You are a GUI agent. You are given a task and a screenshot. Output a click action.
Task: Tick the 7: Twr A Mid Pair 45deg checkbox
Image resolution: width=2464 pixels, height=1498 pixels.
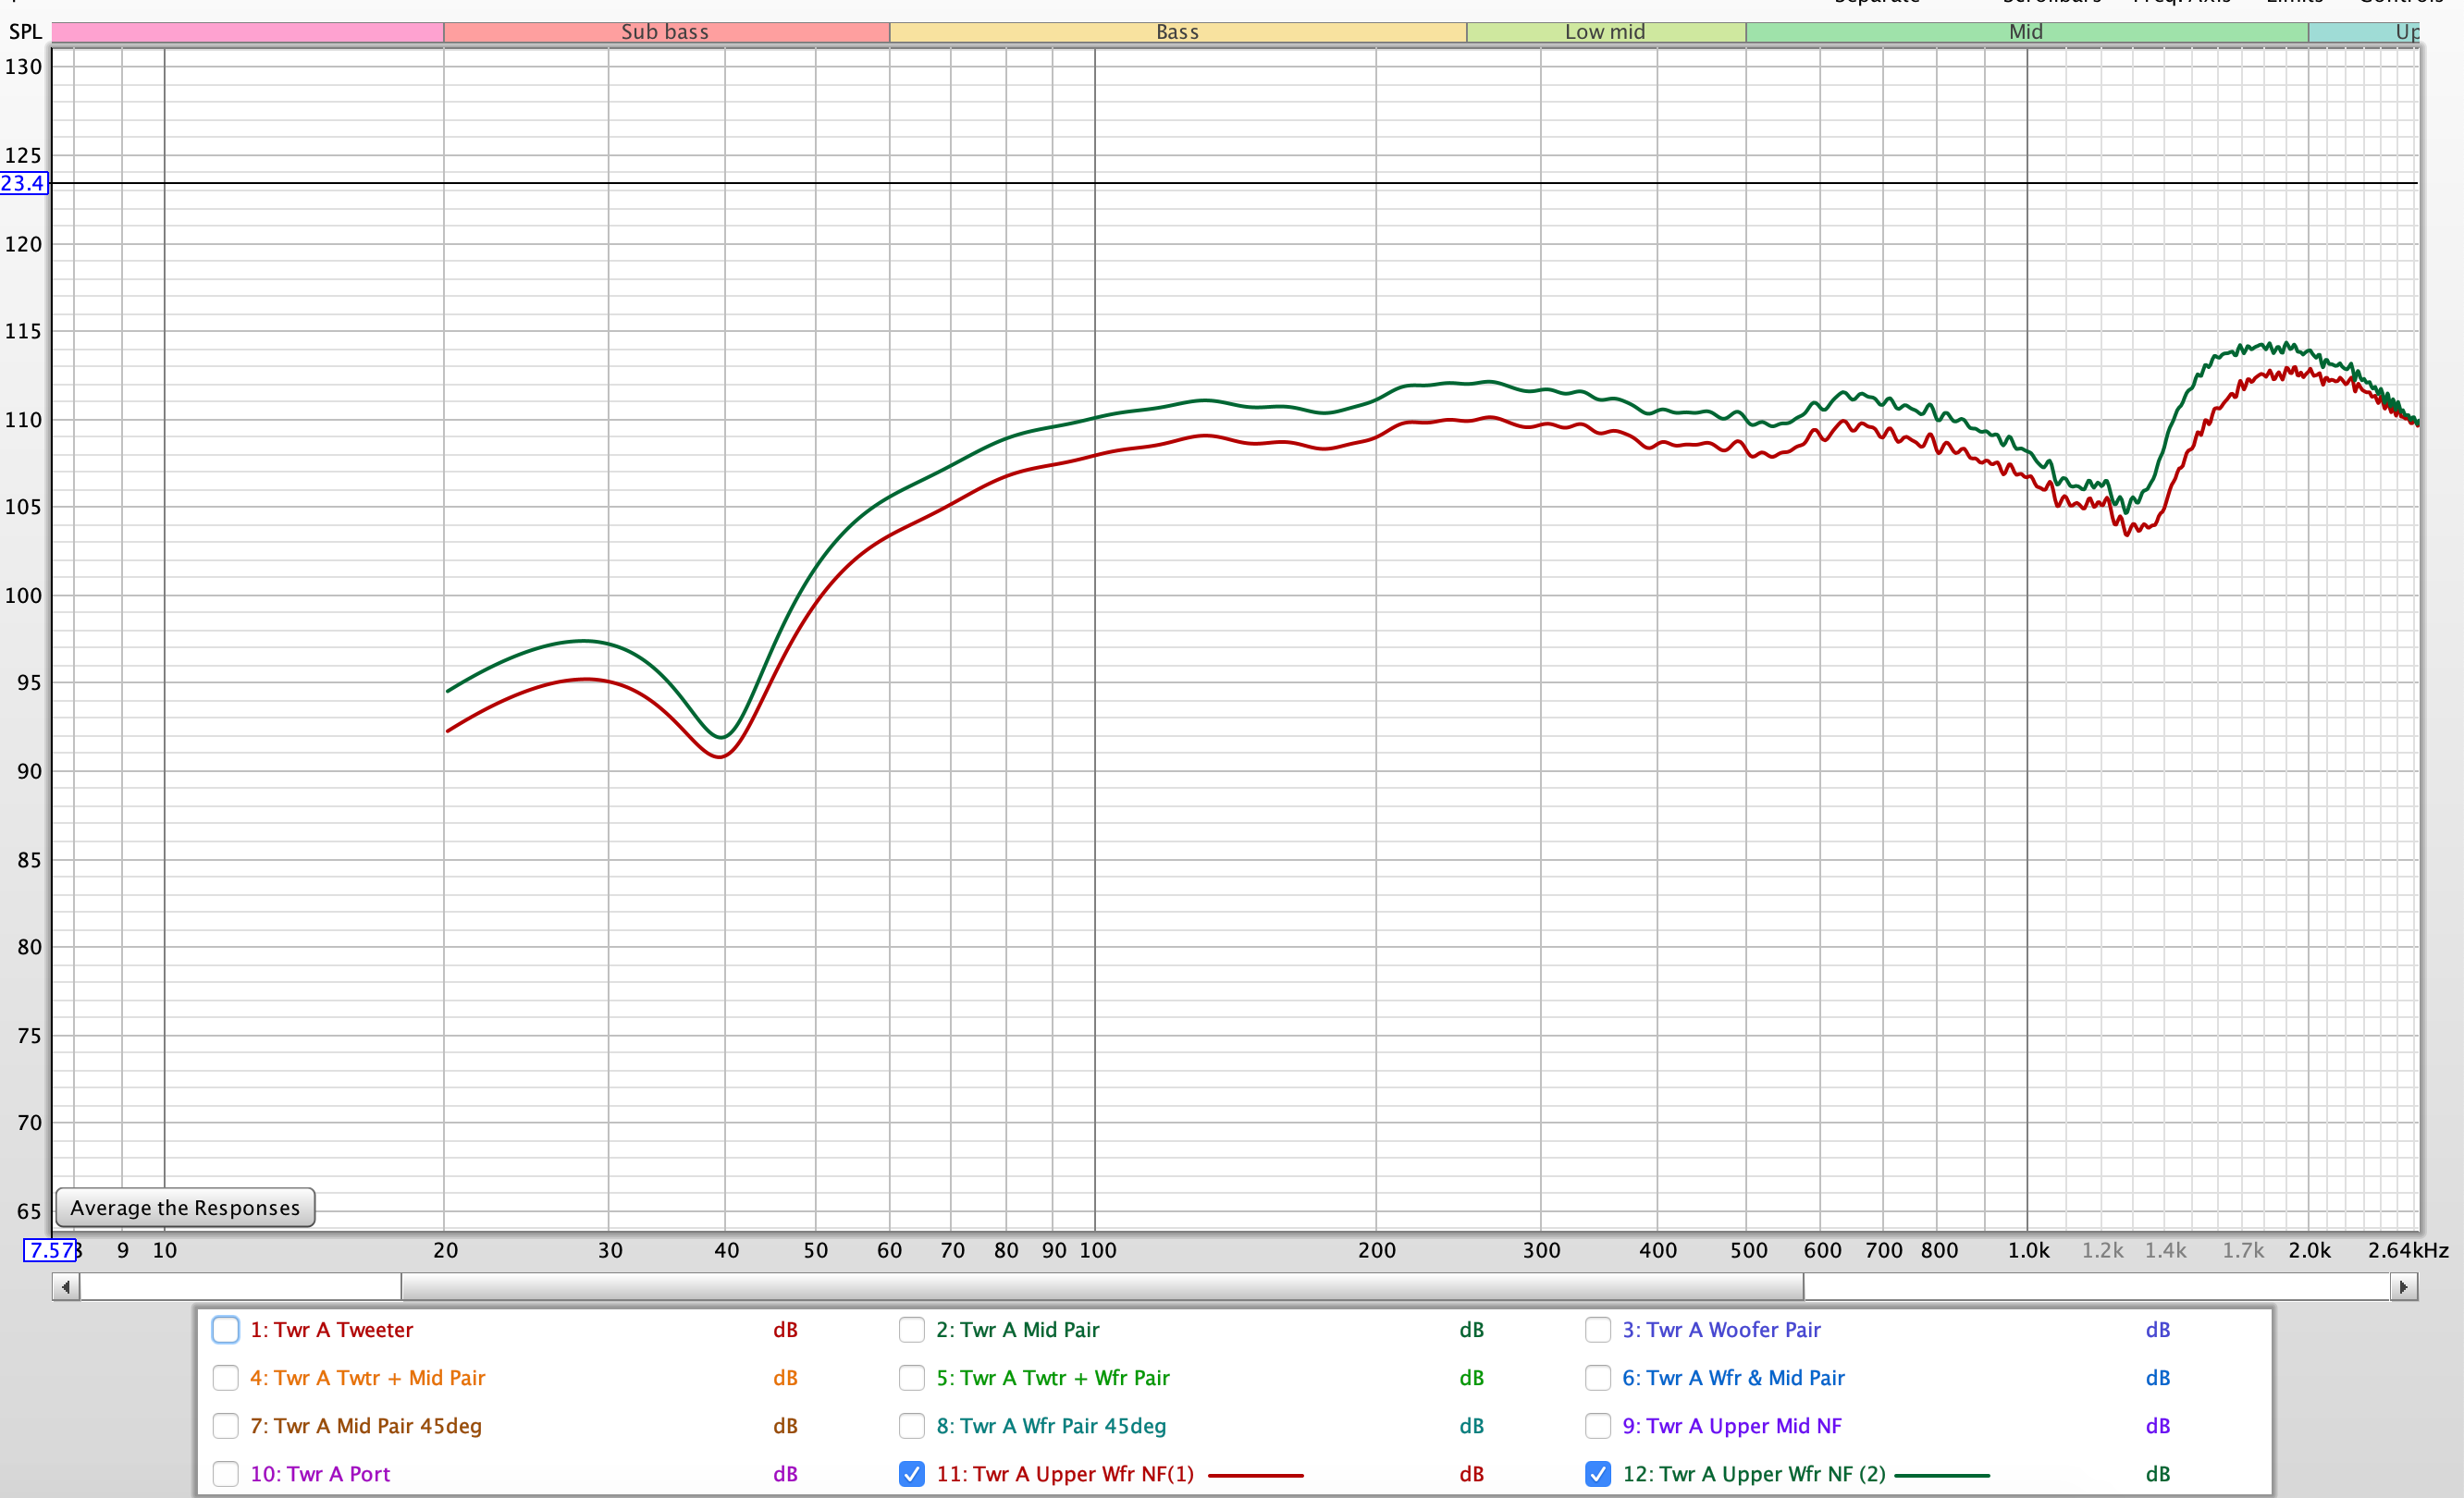pyautogui.click(x=226, y=1425)
